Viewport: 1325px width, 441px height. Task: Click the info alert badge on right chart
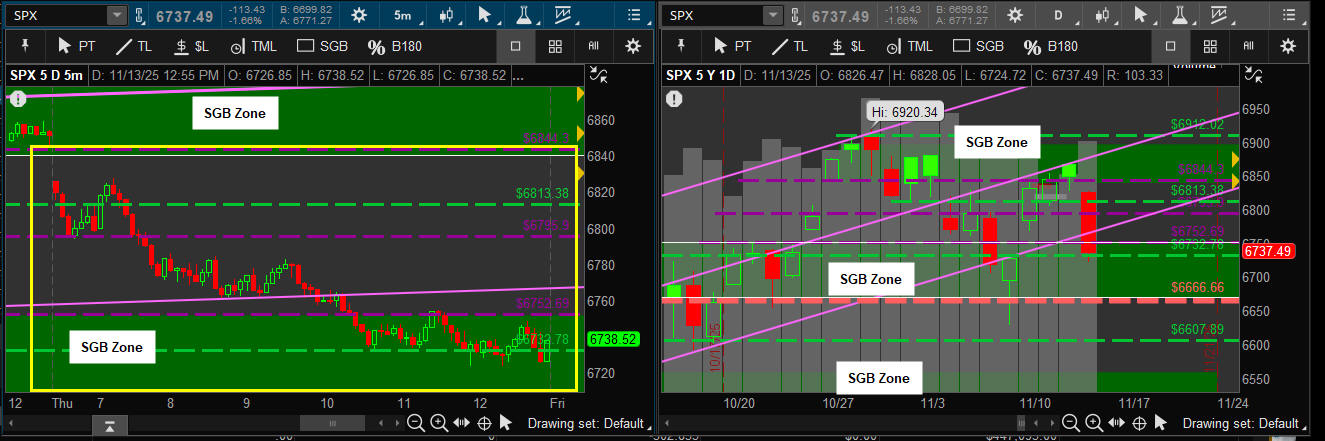tap(674, 98)
